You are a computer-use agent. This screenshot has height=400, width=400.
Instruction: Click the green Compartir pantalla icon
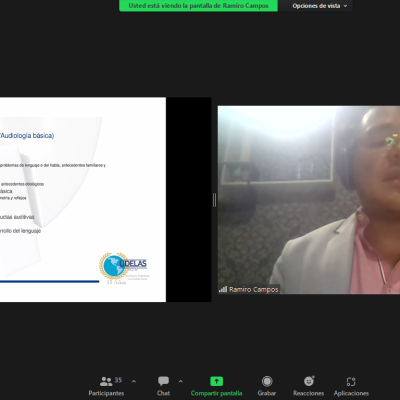tap(216, 381)
